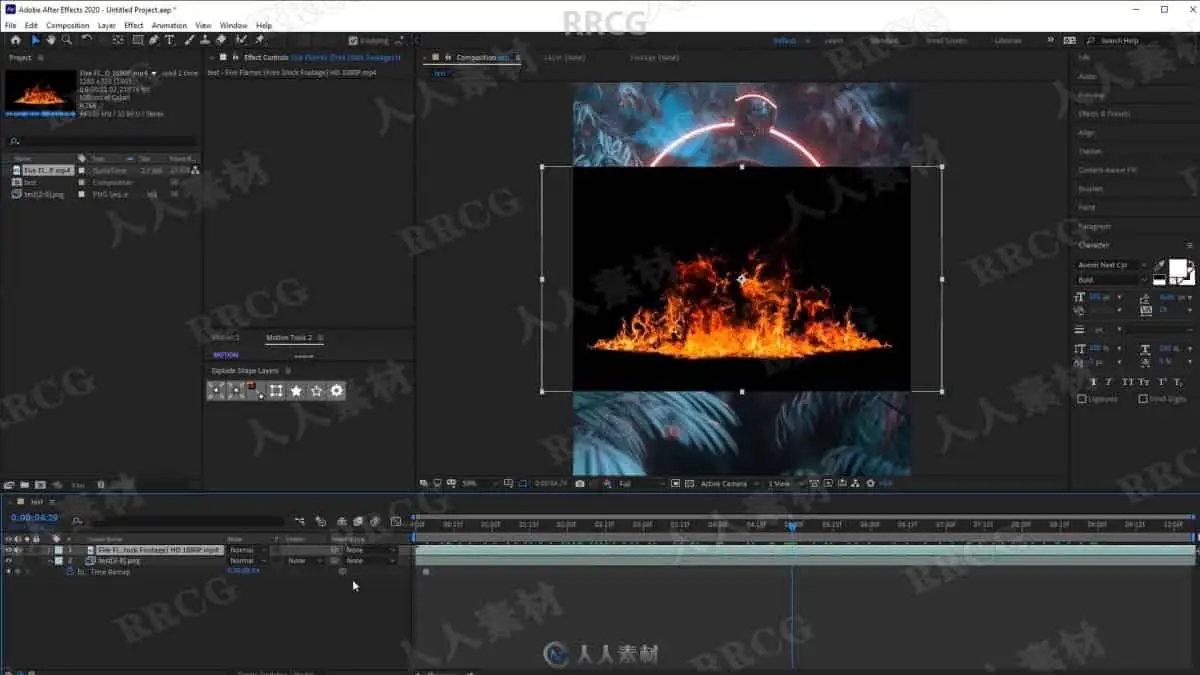
Task: Click the timeline Frame Blending icon
Action: pyautogui.click(x=358, y=521)
